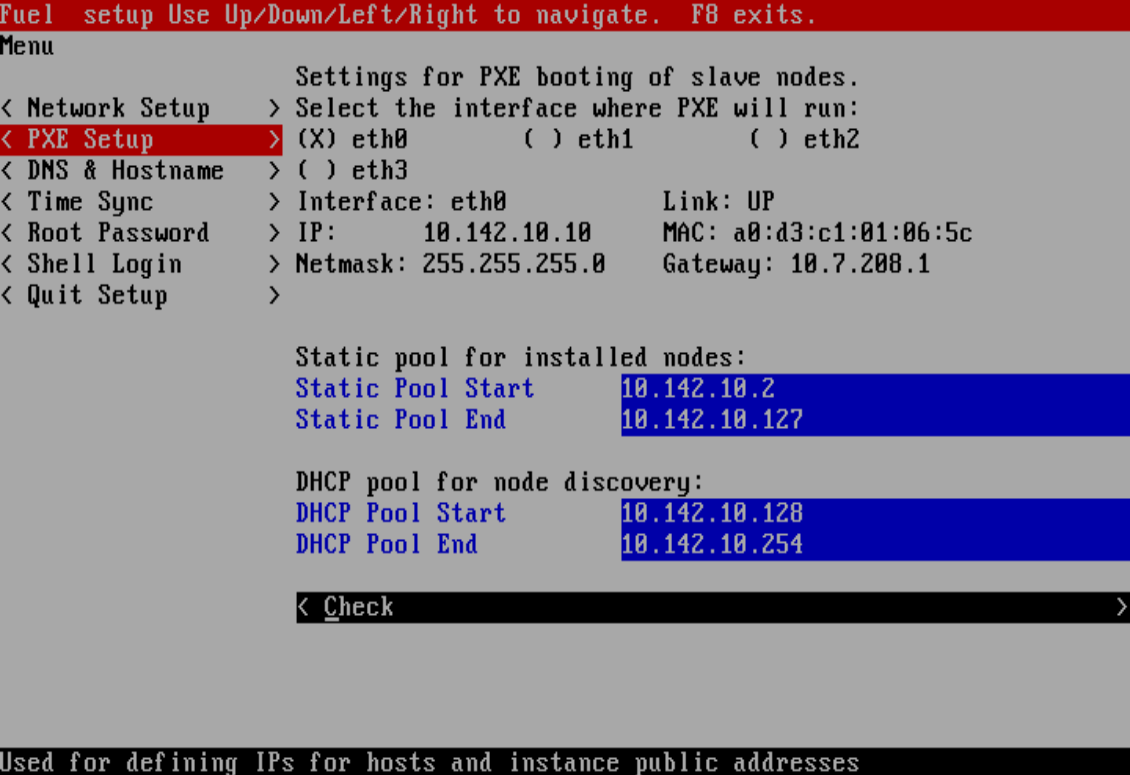
Task: Click the Netmask 255.255.255.0 value
Action: click(514, 263)
